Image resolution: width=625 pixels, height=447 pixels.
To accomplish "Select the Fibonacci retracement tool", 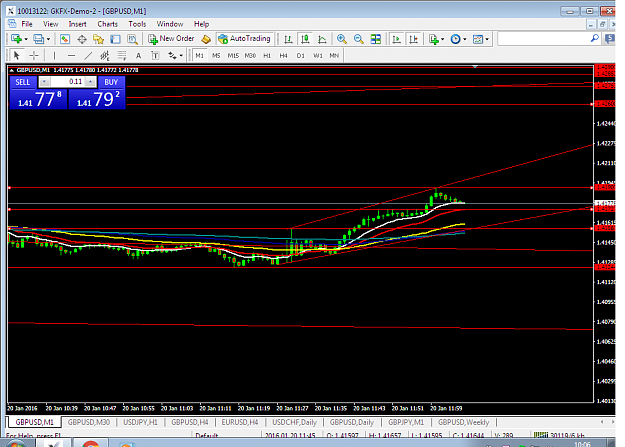I will click(x=122, y=55).
